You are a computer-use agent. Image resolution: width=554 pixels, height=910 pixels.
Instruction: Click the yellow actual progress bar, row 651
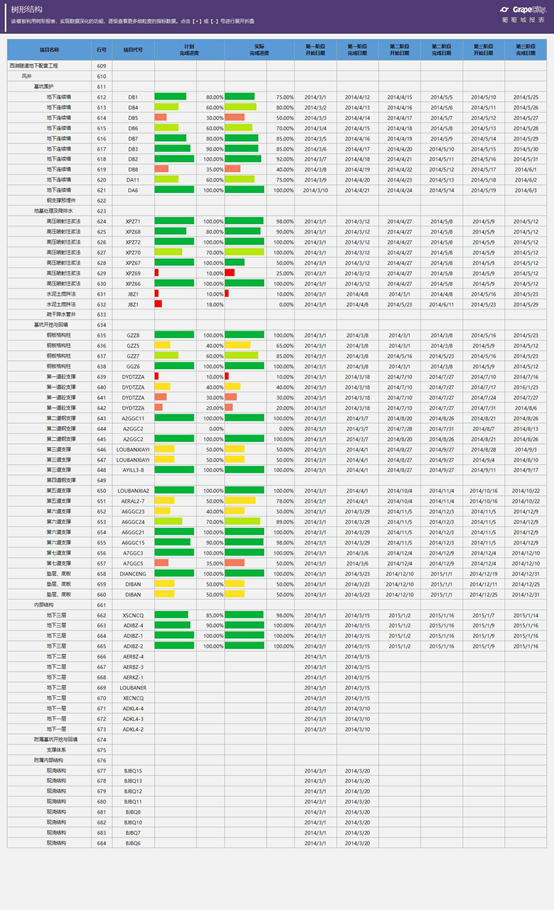tap(240, 501)
